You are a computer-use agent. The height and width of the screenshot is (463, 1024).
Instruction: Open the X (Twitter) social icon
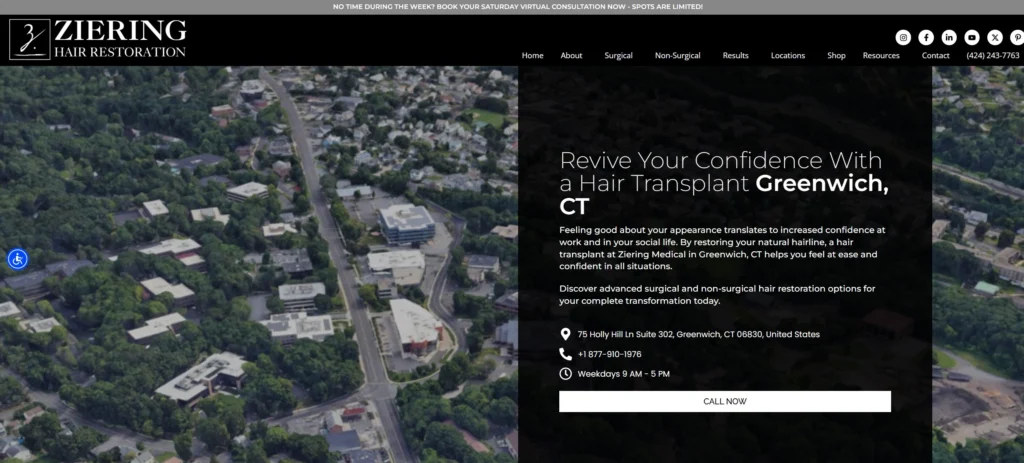(x=995, y=37)
